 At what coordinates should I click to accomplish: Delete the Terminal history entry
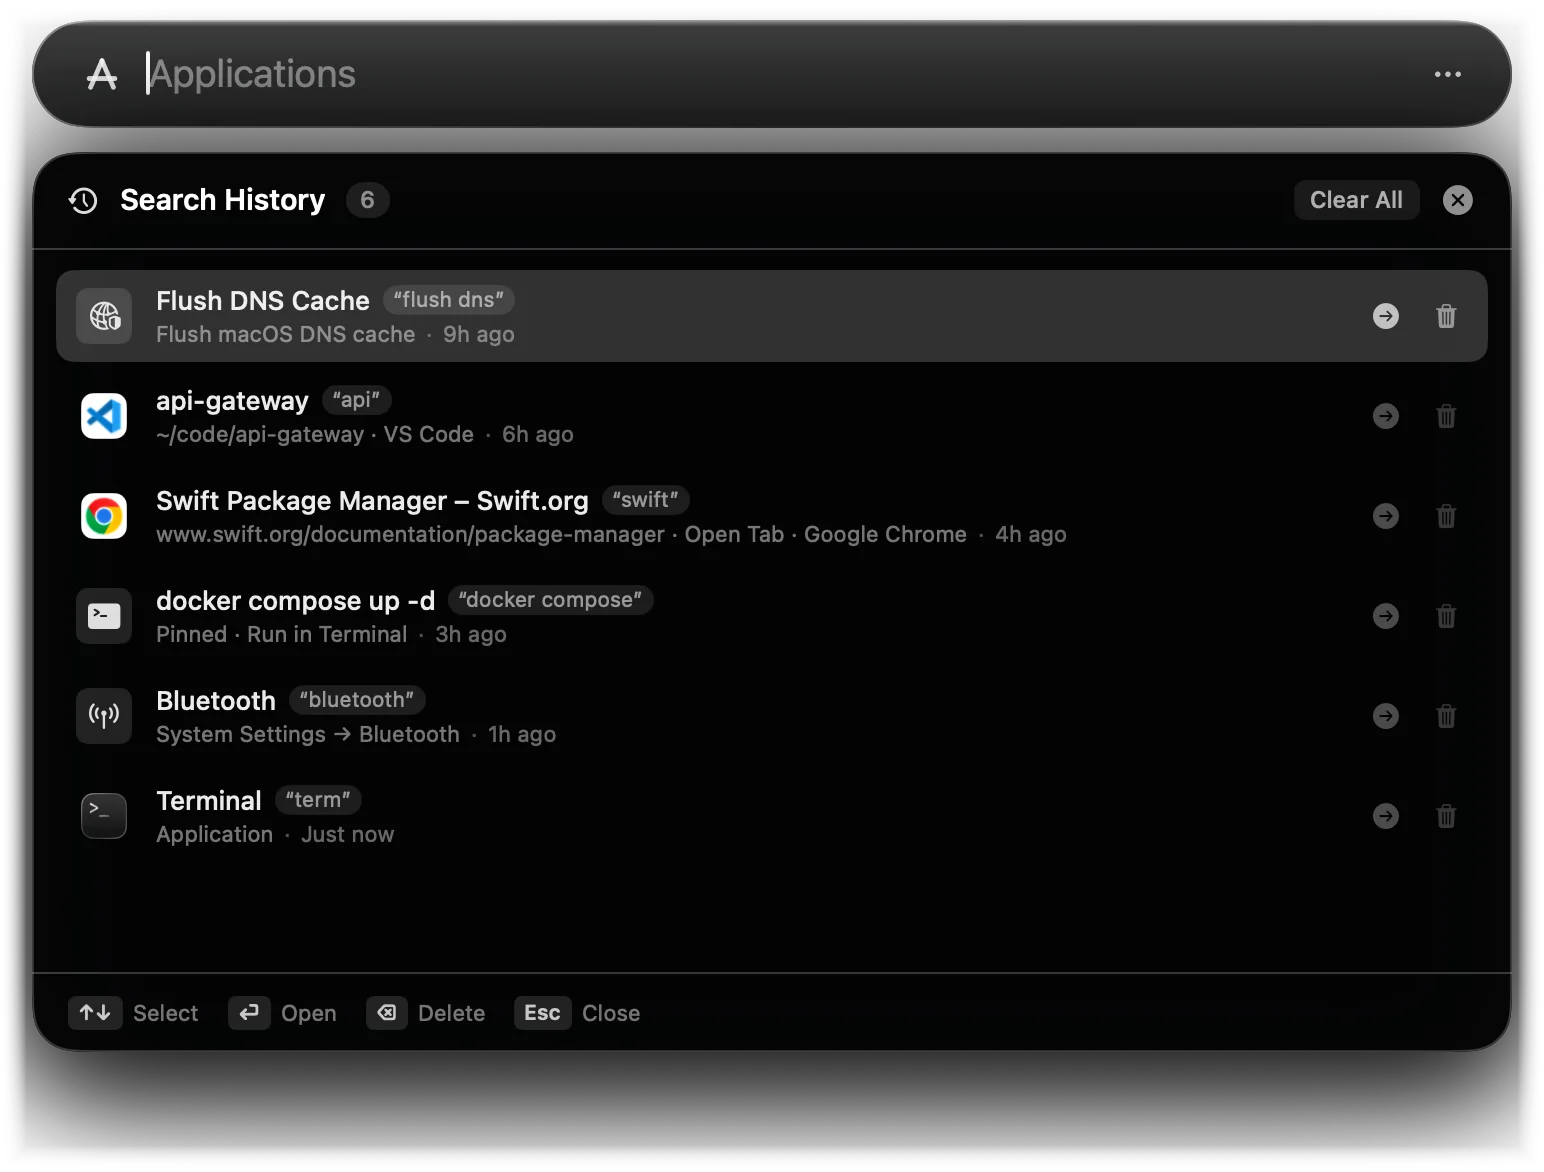click(1446, 816)
